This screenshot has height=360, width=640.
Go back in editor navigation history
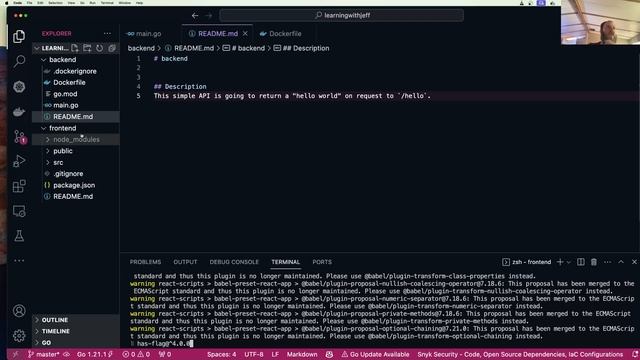click(x=195, y=16)
